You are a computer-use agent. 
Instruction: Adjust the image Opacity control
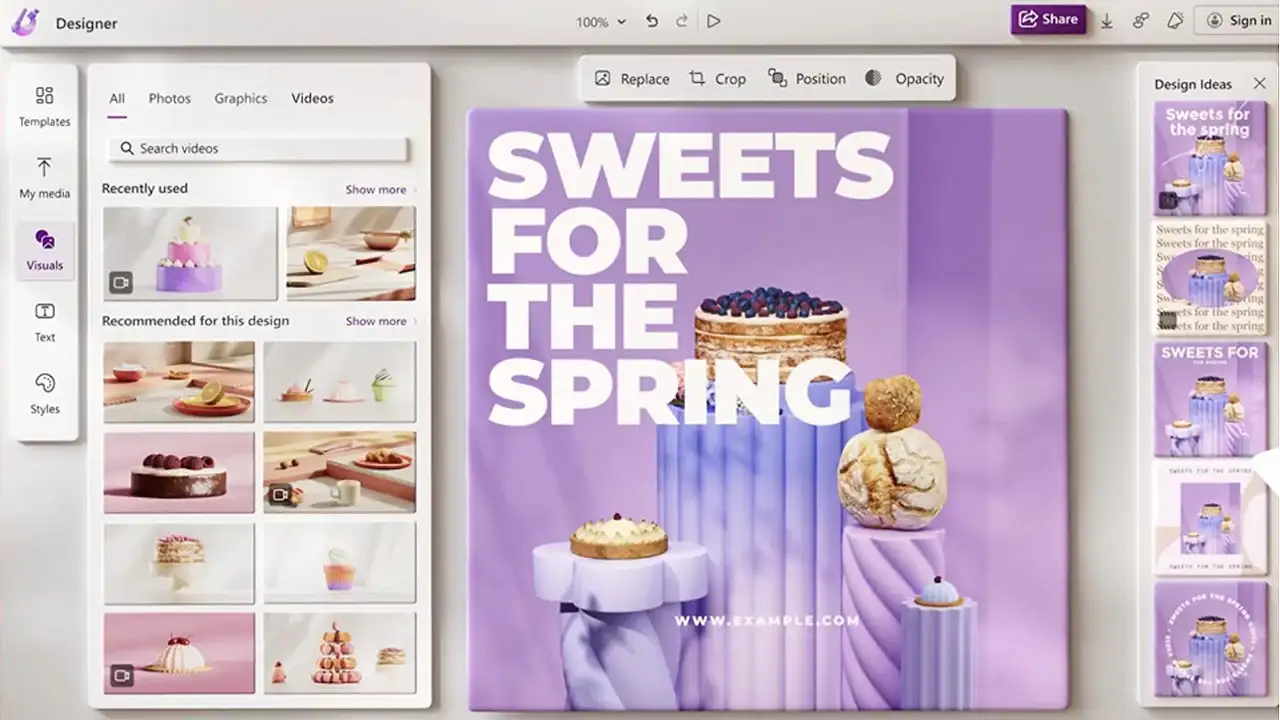pos(905,78)
